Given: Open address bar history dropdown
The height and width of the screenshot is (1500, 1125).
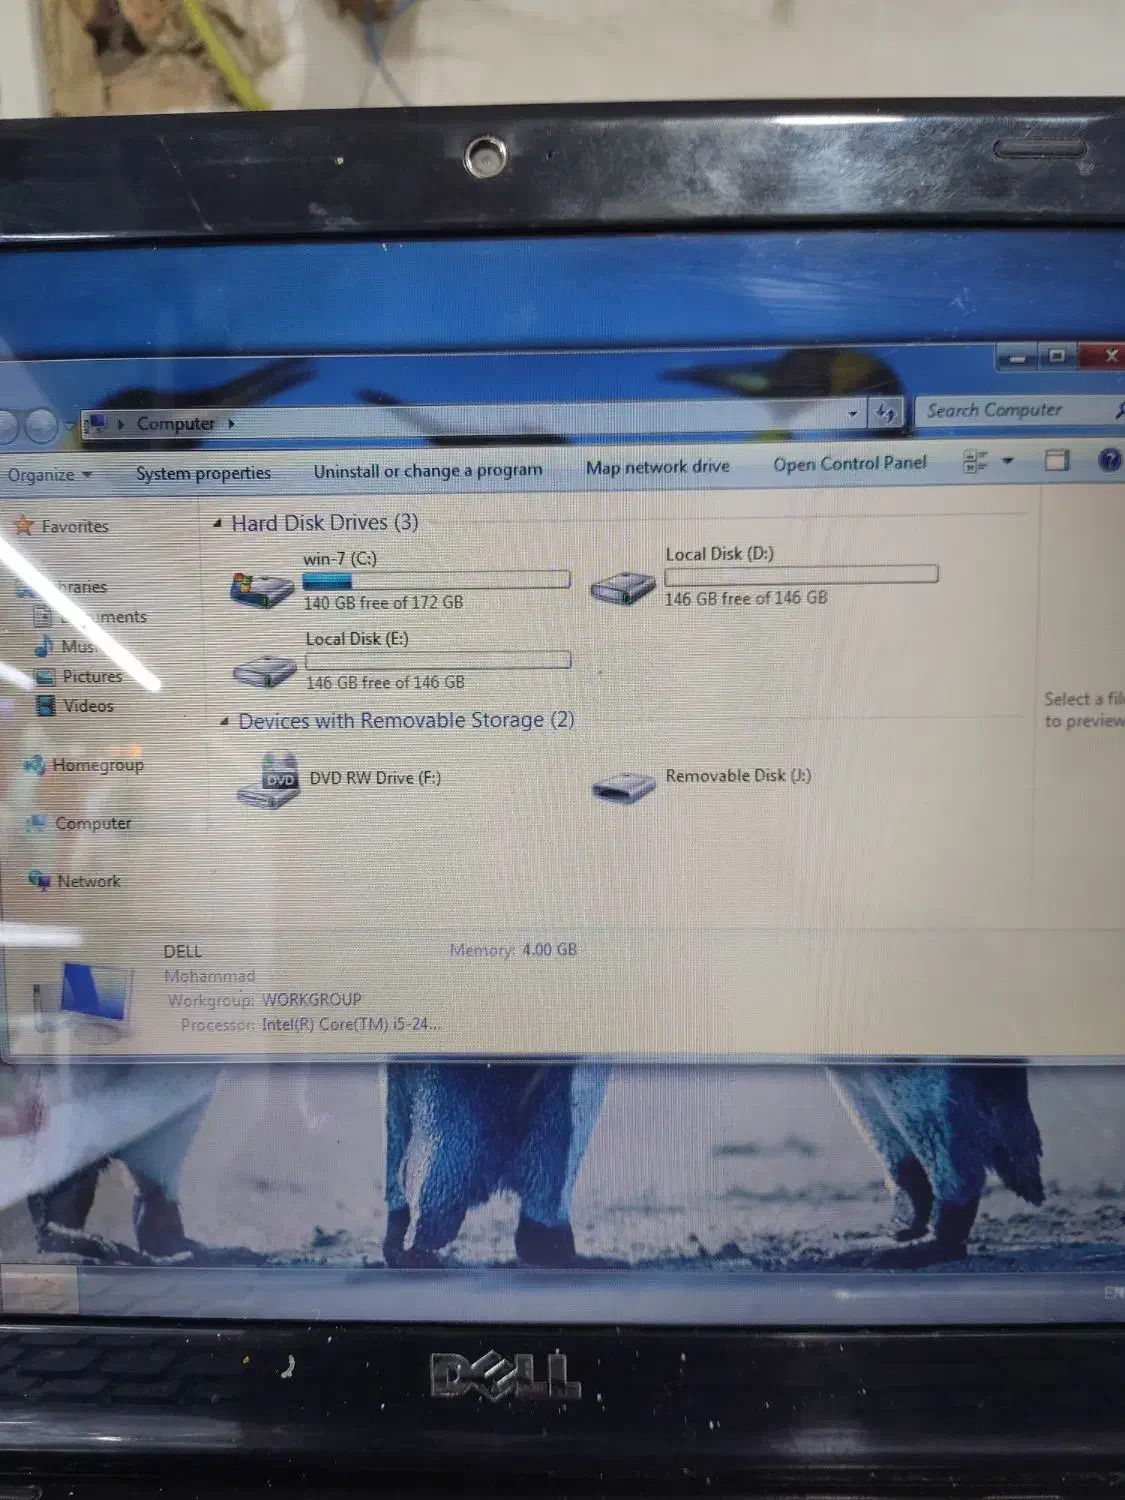Looking at the screenshot, I should (852, 412).
